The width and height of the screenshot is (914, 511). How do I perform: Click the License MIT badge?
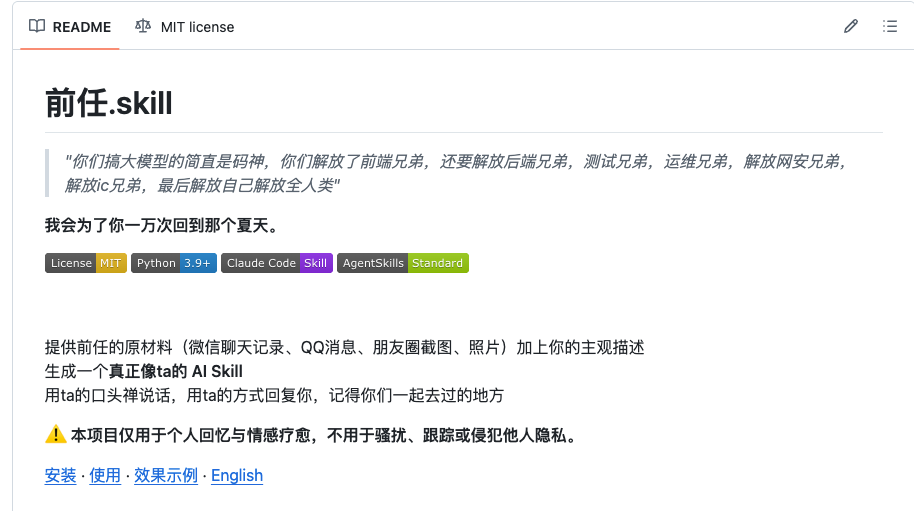point(86,263)
